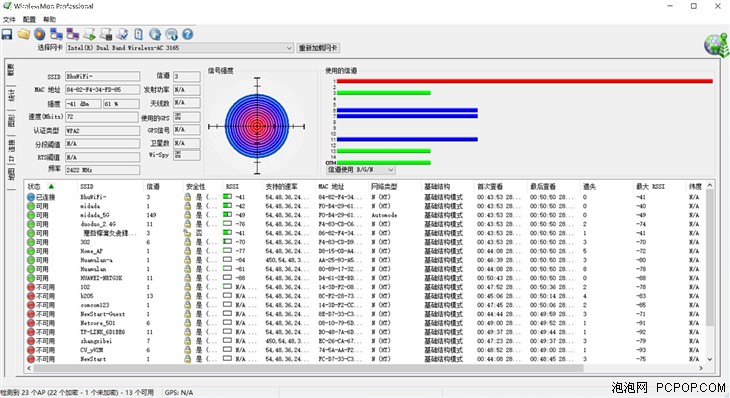Click the purple connected computers toolbar icon
Screen dimensions: 730x398
tap(73, 34)
